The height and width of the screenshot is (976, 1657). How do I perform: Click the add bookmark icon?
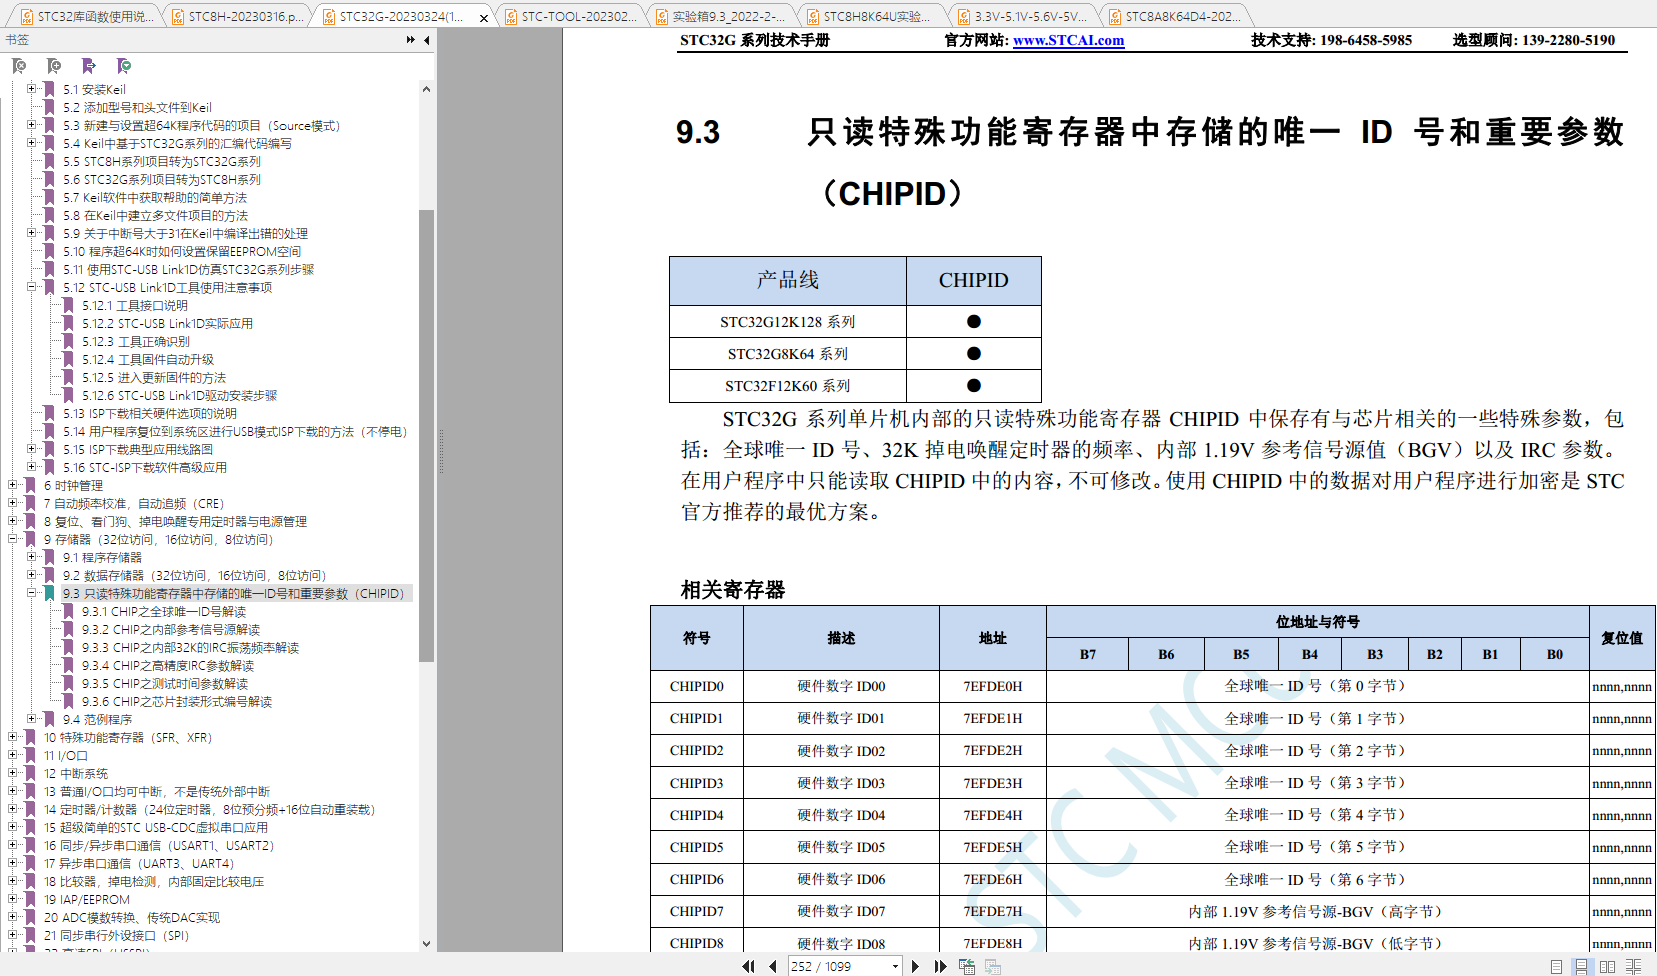[54, 66]
